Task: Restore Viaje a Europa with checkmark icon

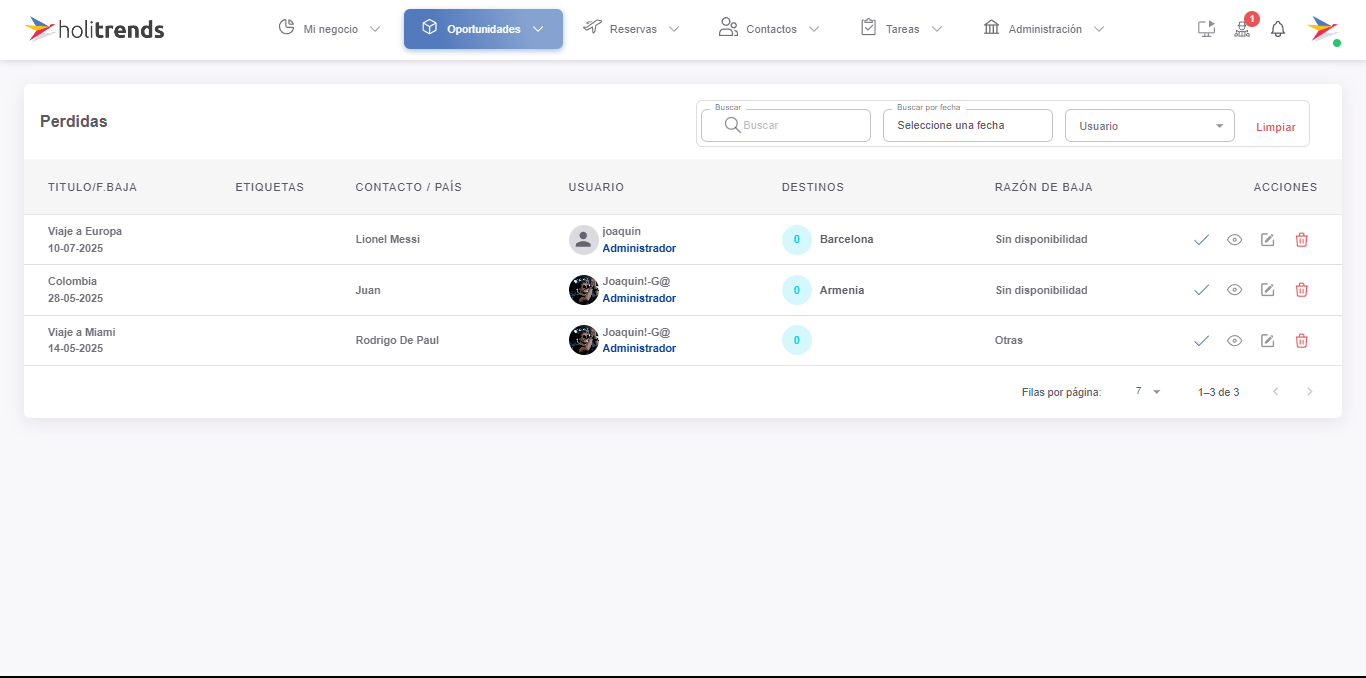Action: [1202, 240]
